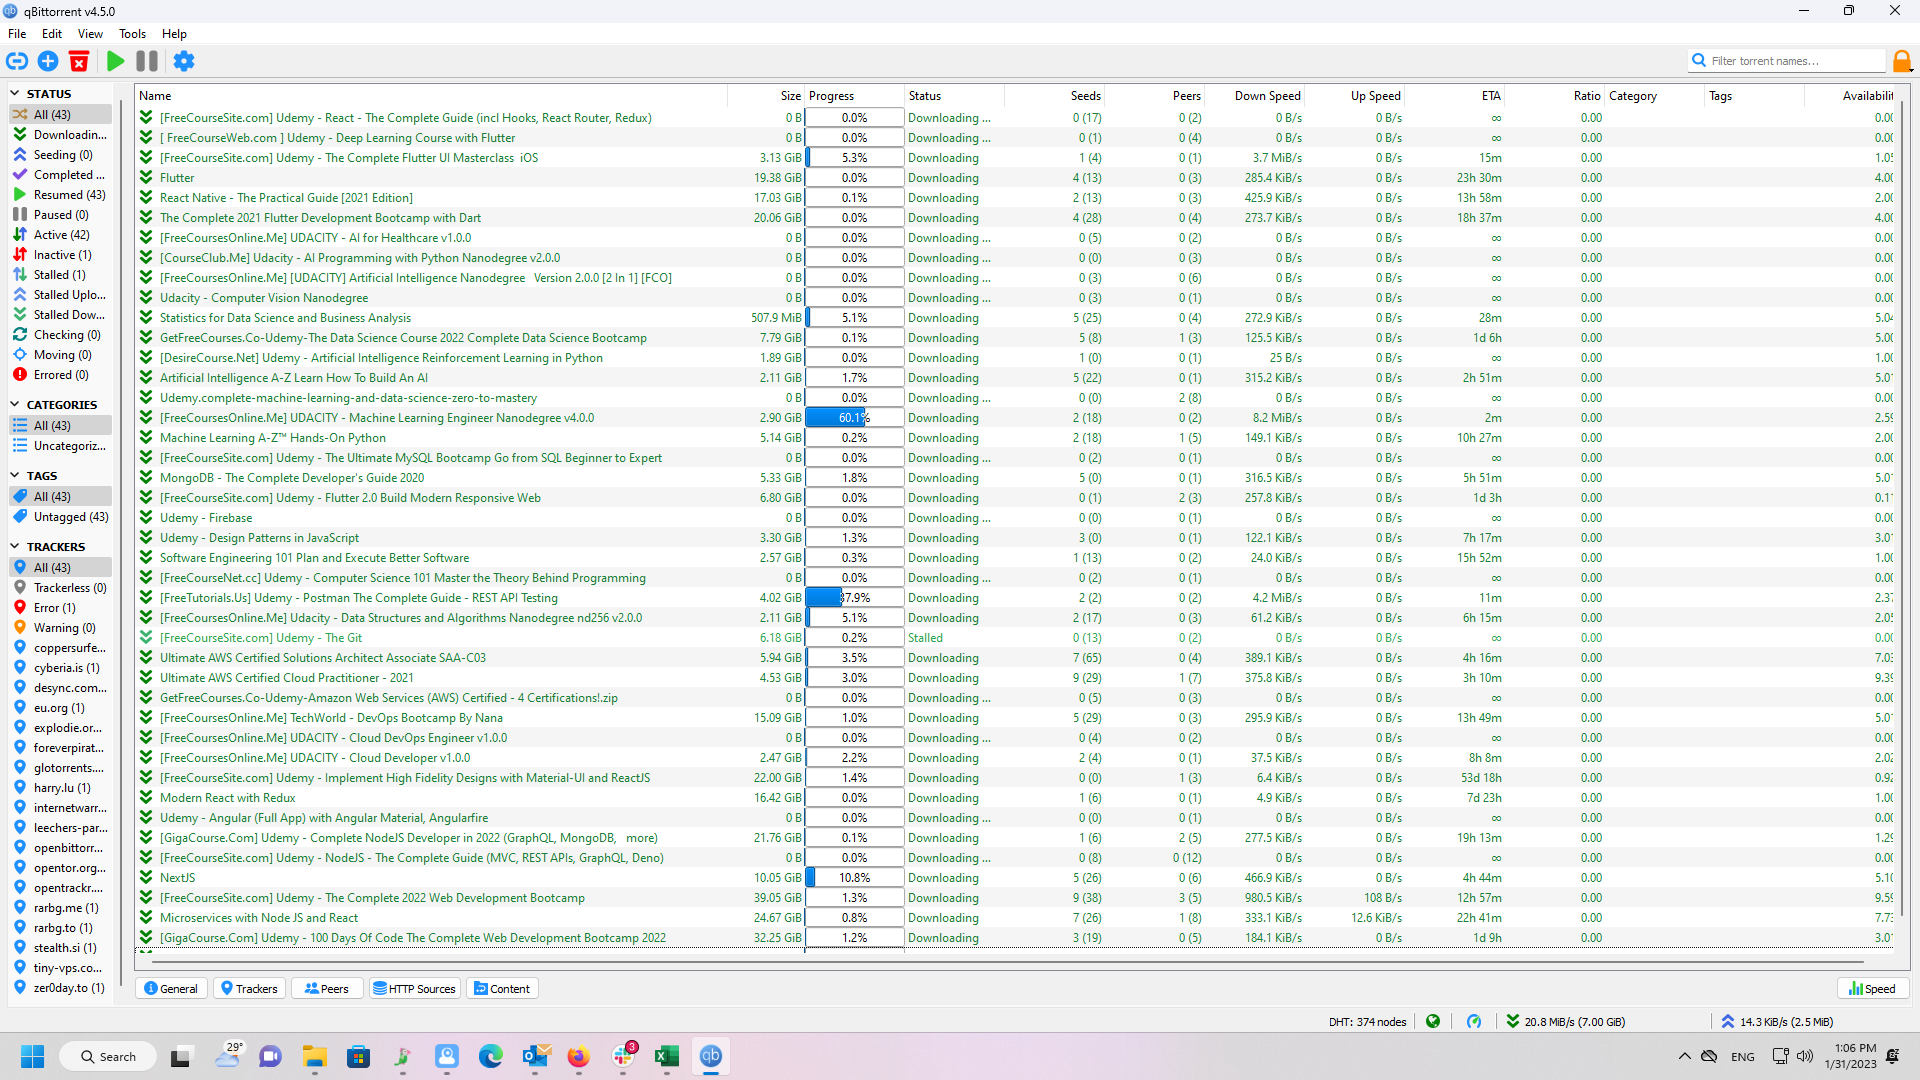The image size is (1920, 1080).
Task: Select the Udemy - Firebase torrent row
Action: (x=1015, y=518)
